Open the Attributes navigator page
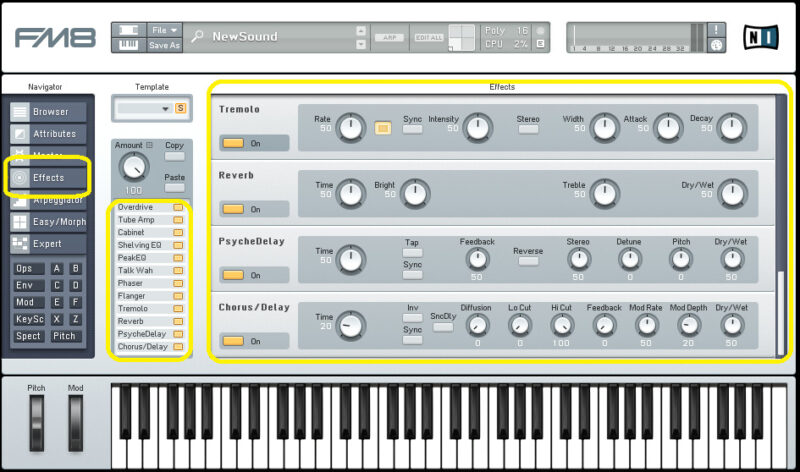This screenshot has height=472, width=800. (x=50, y=133)
